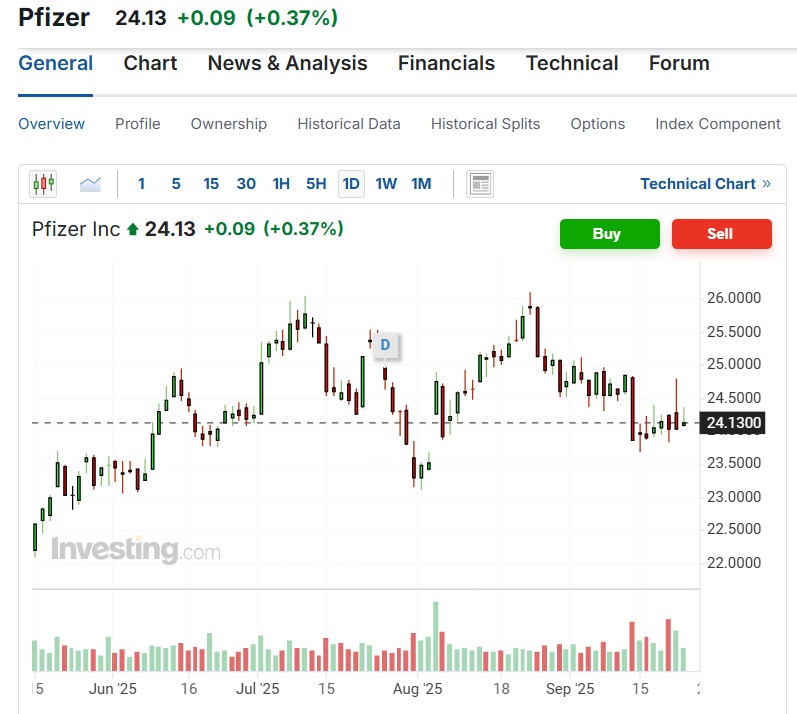Select the 5H timeframe
797x714 pixels.
click(x=316, y=184)
